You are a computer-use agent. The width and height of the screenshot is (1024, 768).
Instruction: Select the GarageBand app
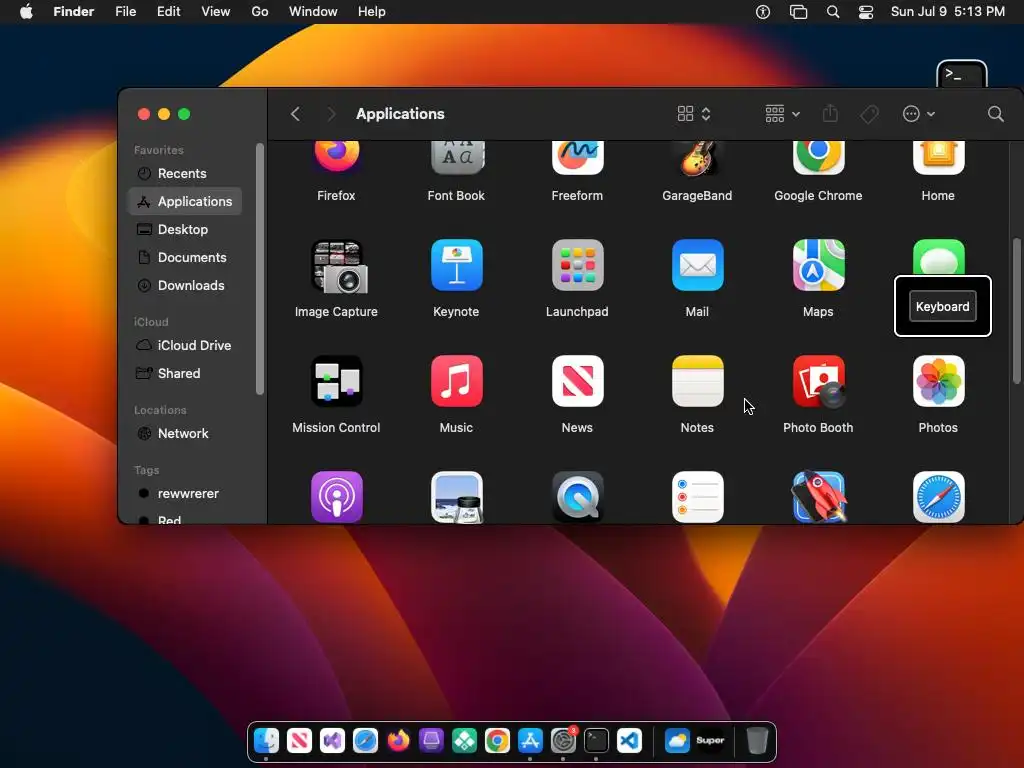click(x=697, y=158)
